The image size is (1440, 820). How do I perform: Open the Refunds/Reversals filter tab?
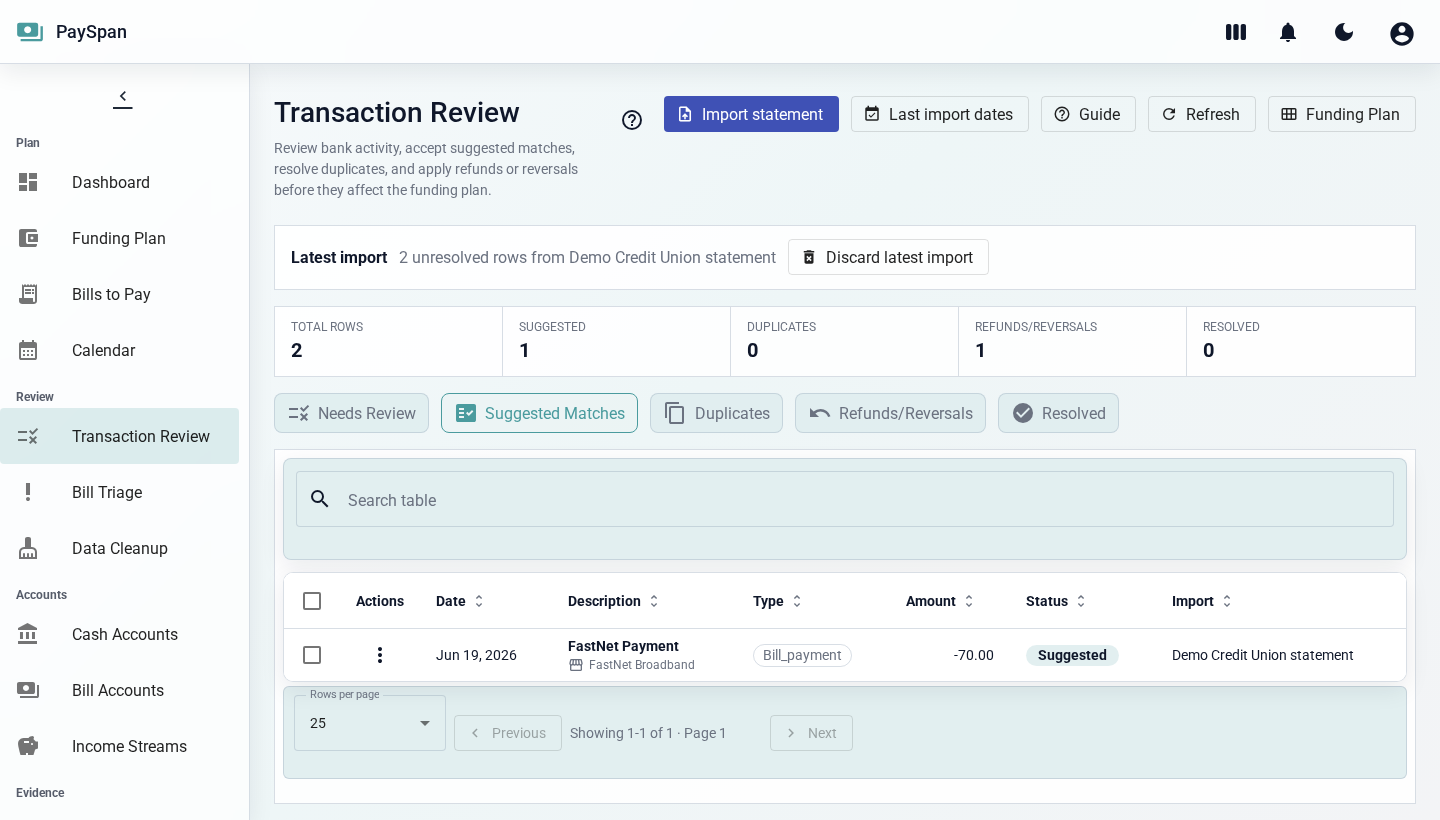(x=890, y=413)
